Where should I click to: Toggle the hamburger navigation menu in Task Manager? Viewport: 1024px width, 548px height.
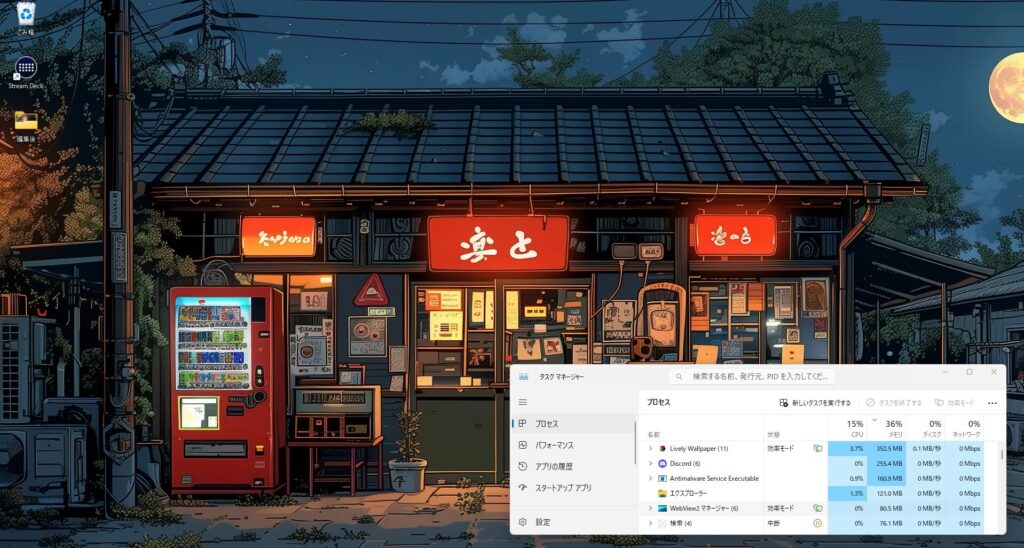pyautogui.click(x=522, y=402)
